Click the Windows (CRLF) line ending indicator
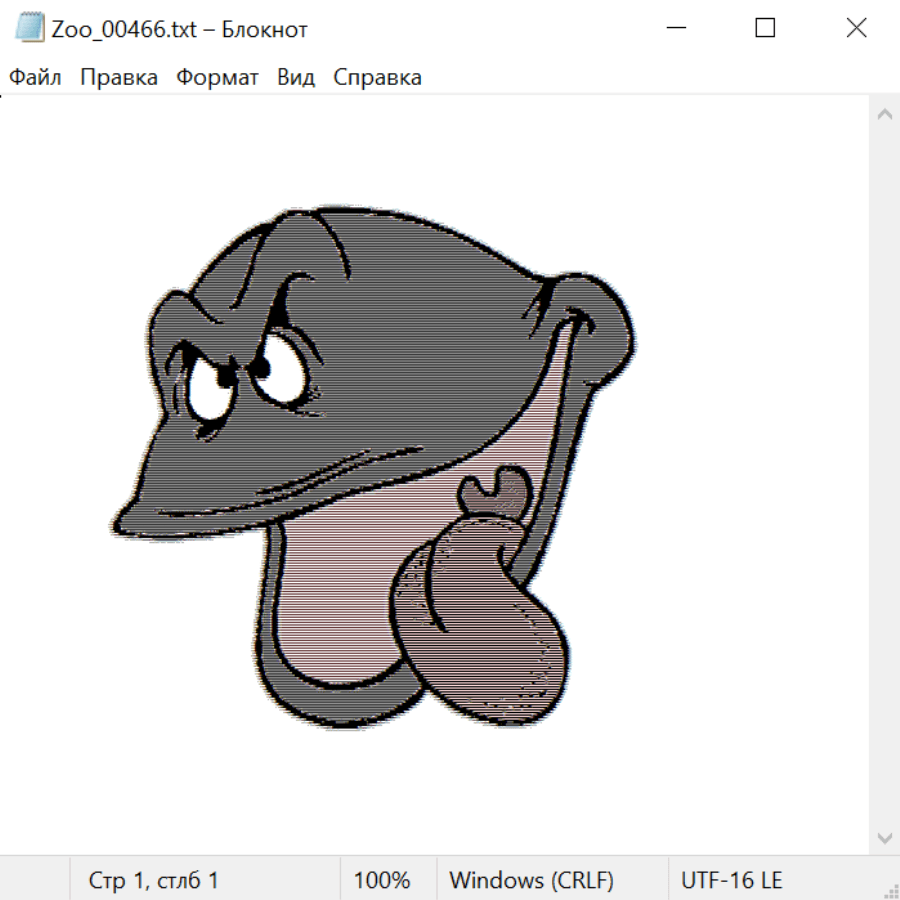 click(531, 880)
